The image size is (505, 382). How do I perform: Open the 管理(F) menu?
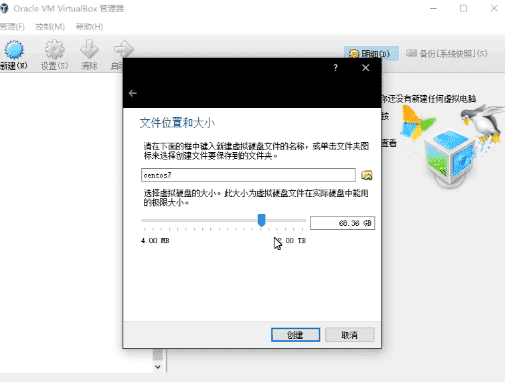12,27
